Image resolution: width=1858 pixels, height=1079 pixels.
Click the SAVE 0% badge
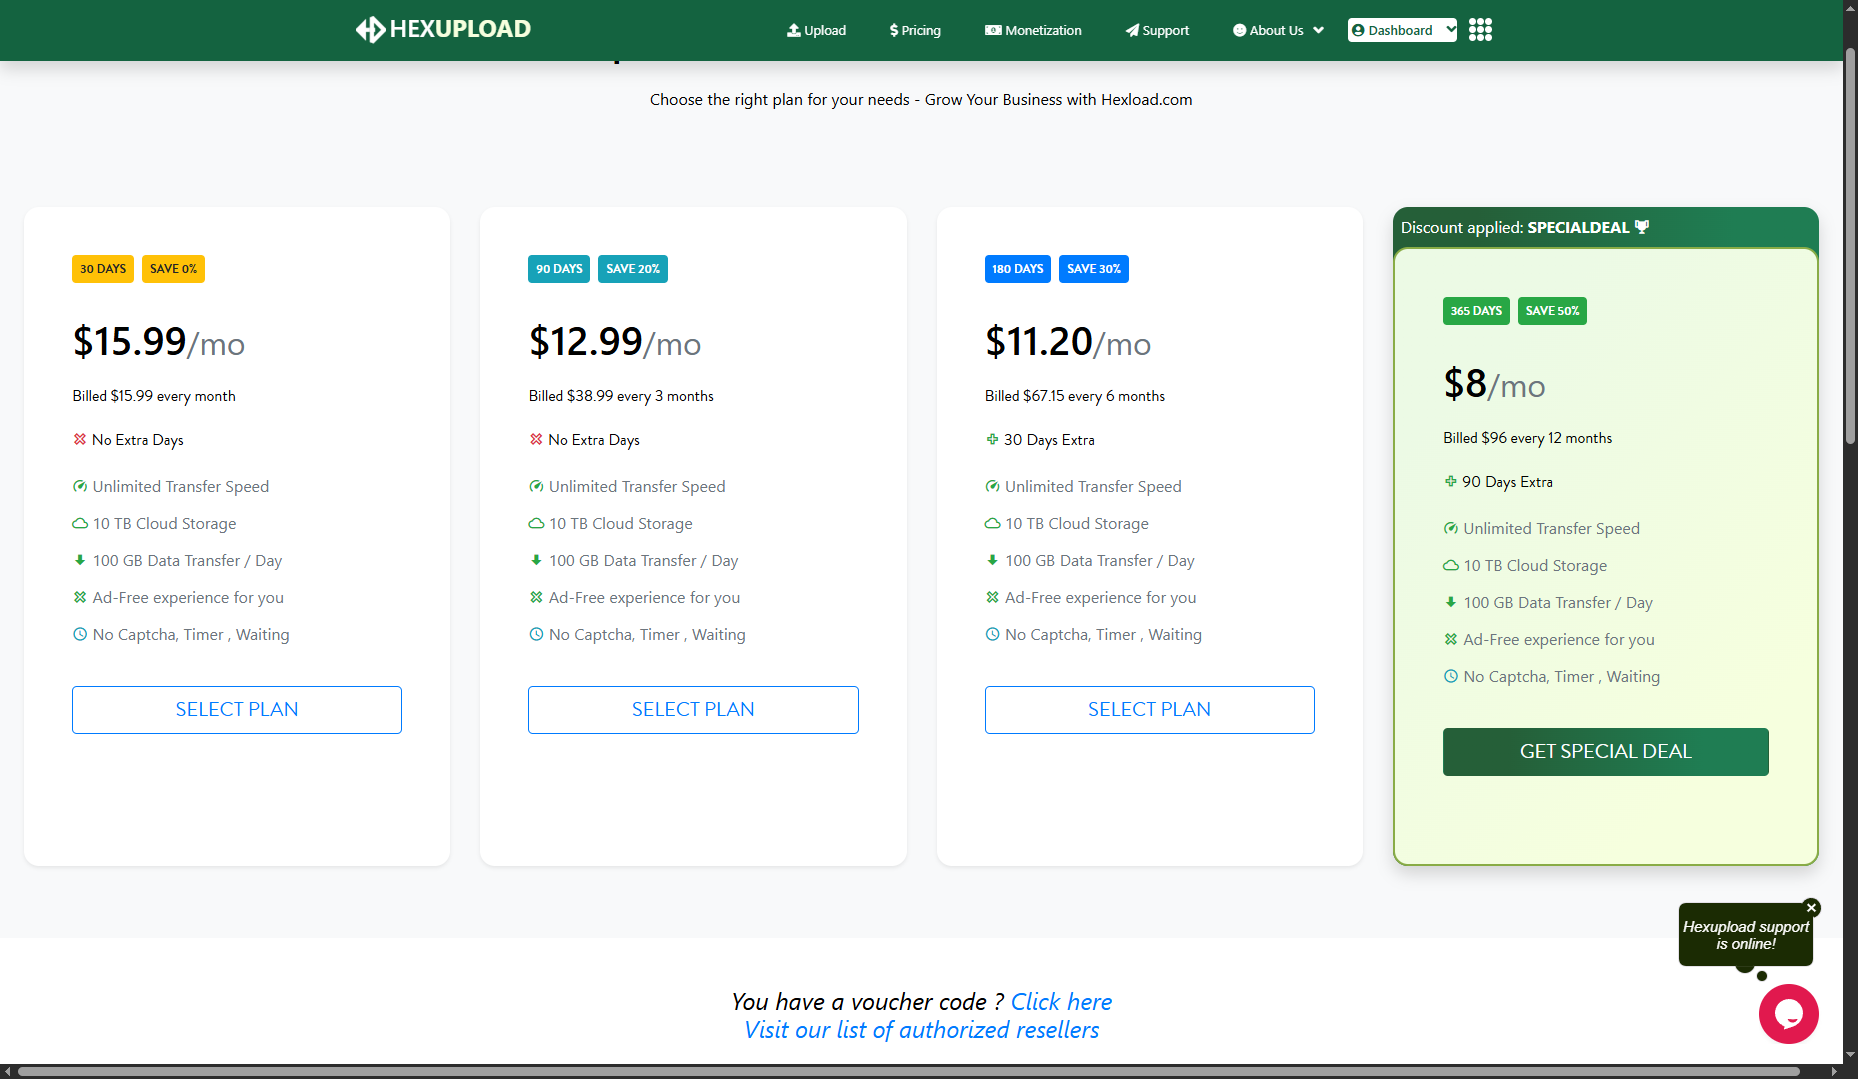click(x=173, y=269)
